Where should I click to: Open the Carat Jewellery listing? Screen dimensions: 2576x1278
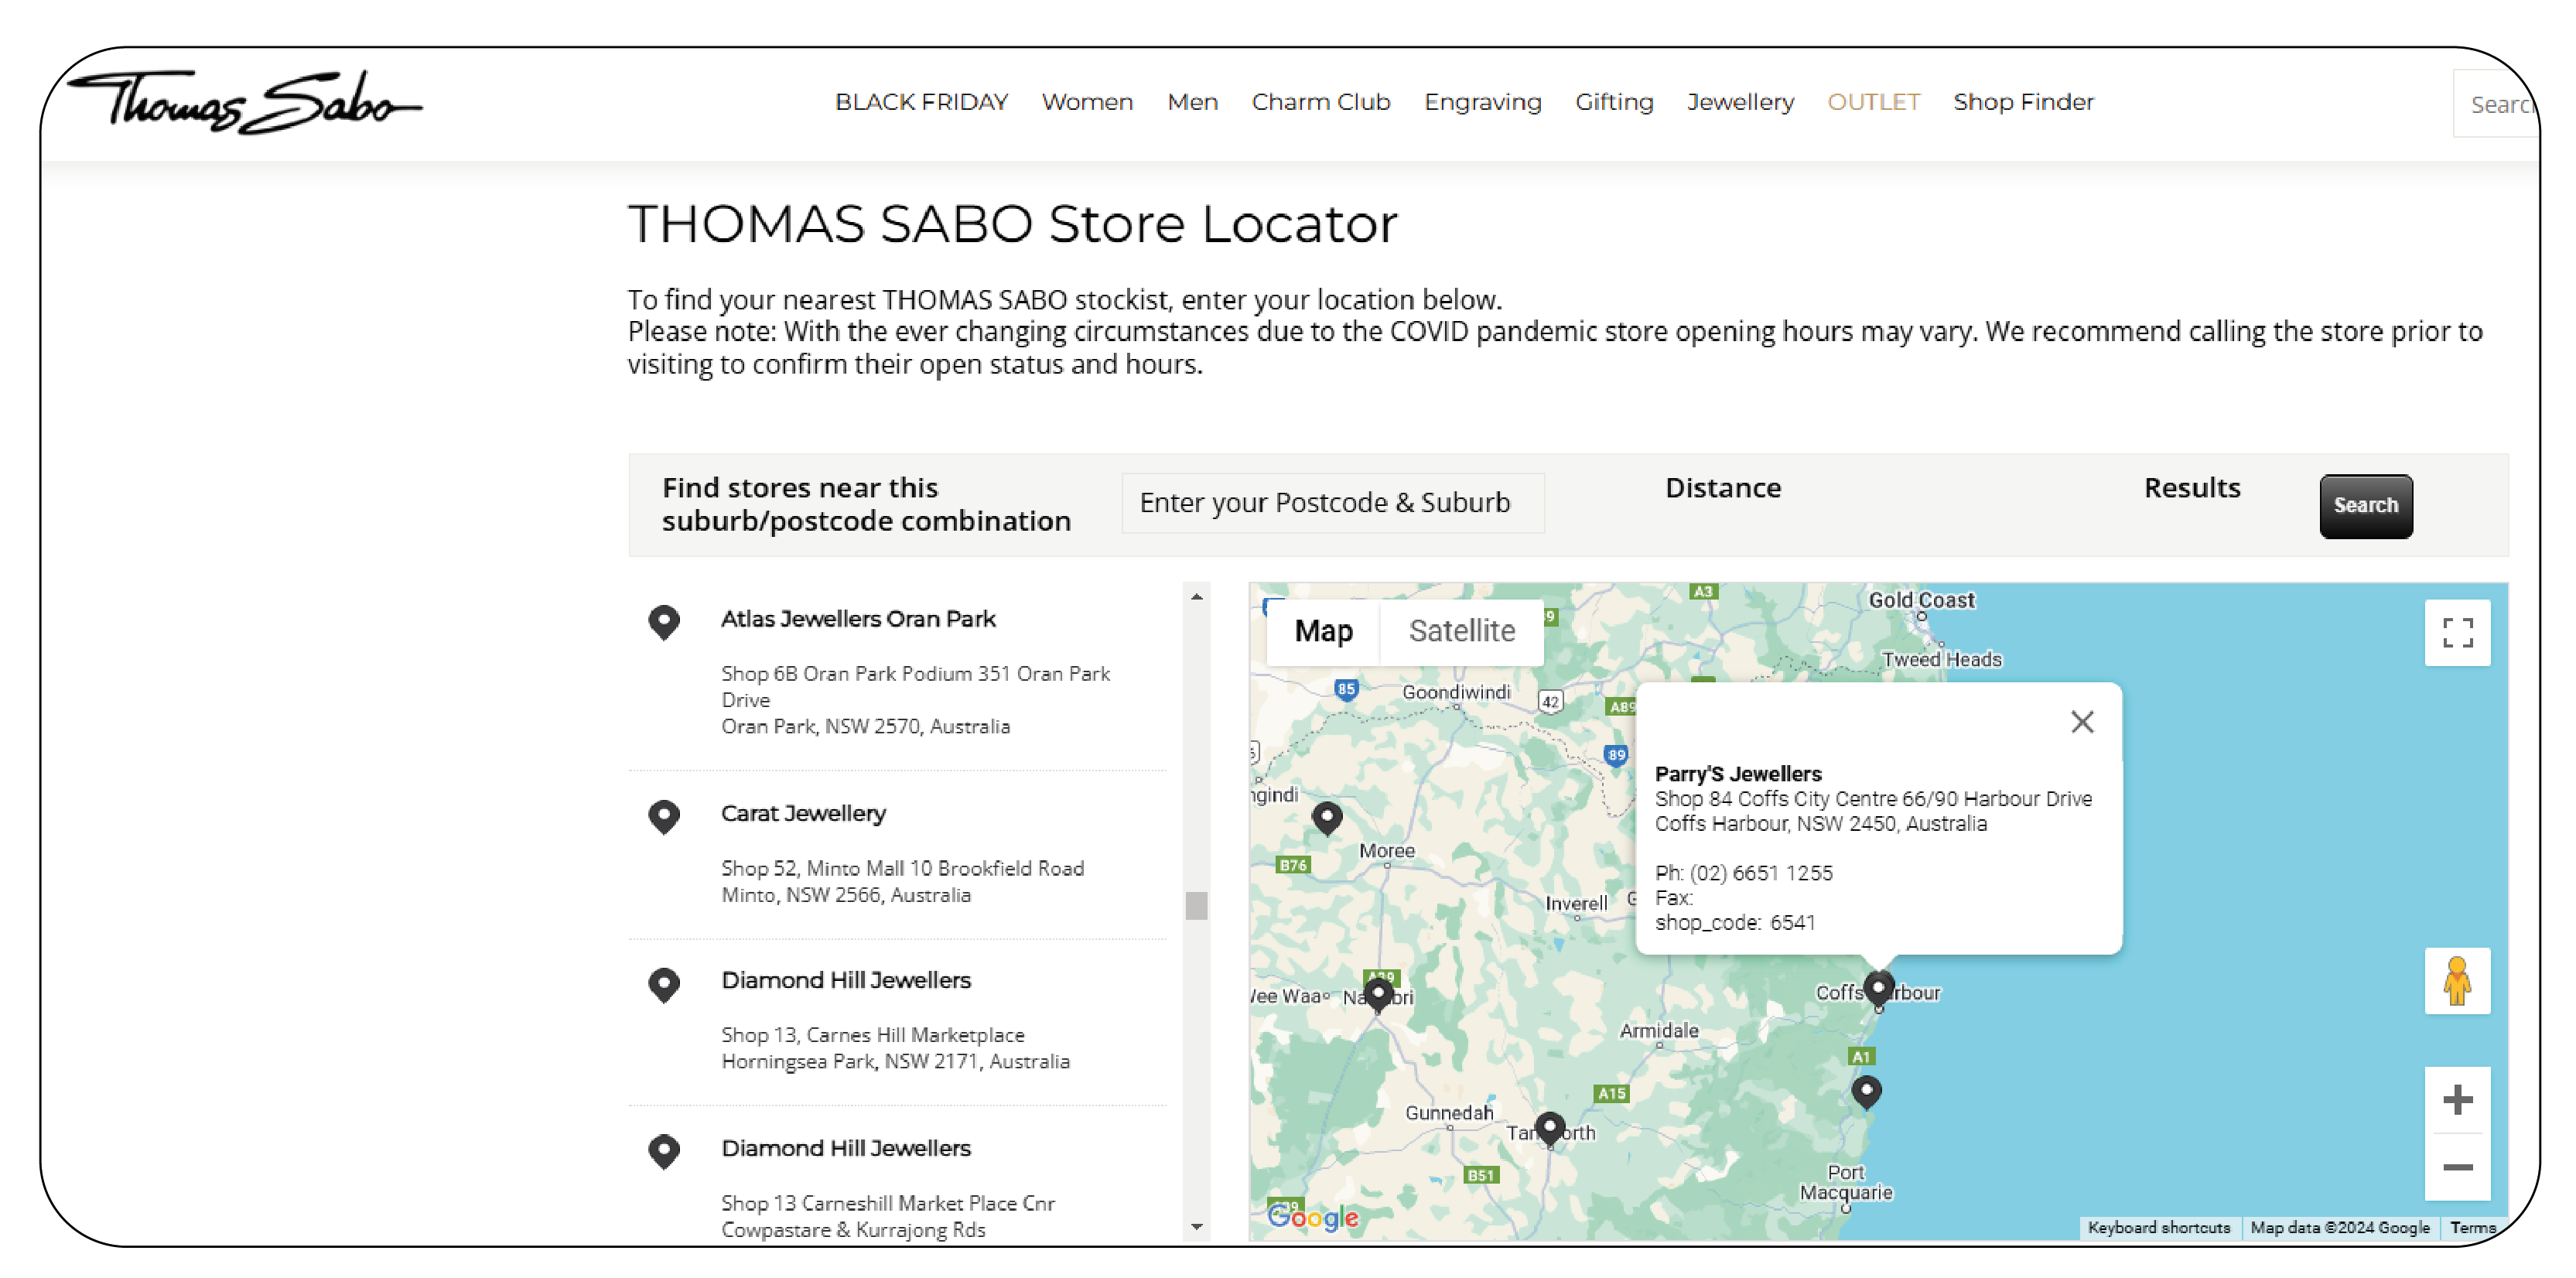pyautogui.click(x=803, y=814)
